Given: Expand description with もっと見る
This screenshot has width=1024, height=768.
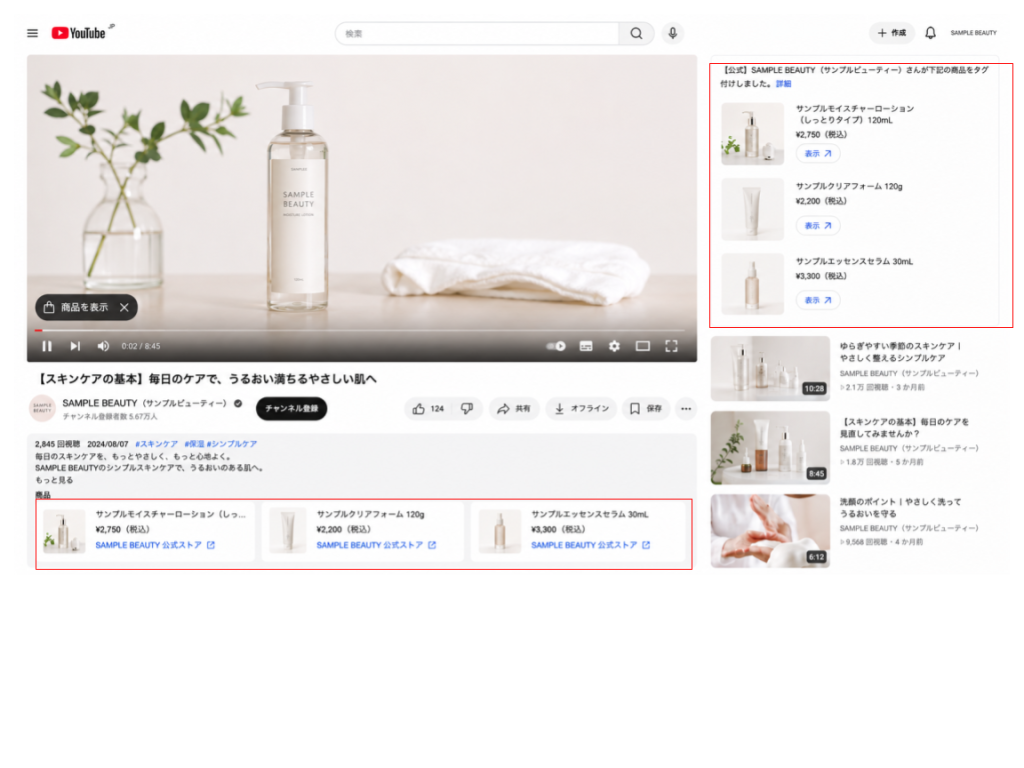Looking at the screenshot, I should [54, 480].
